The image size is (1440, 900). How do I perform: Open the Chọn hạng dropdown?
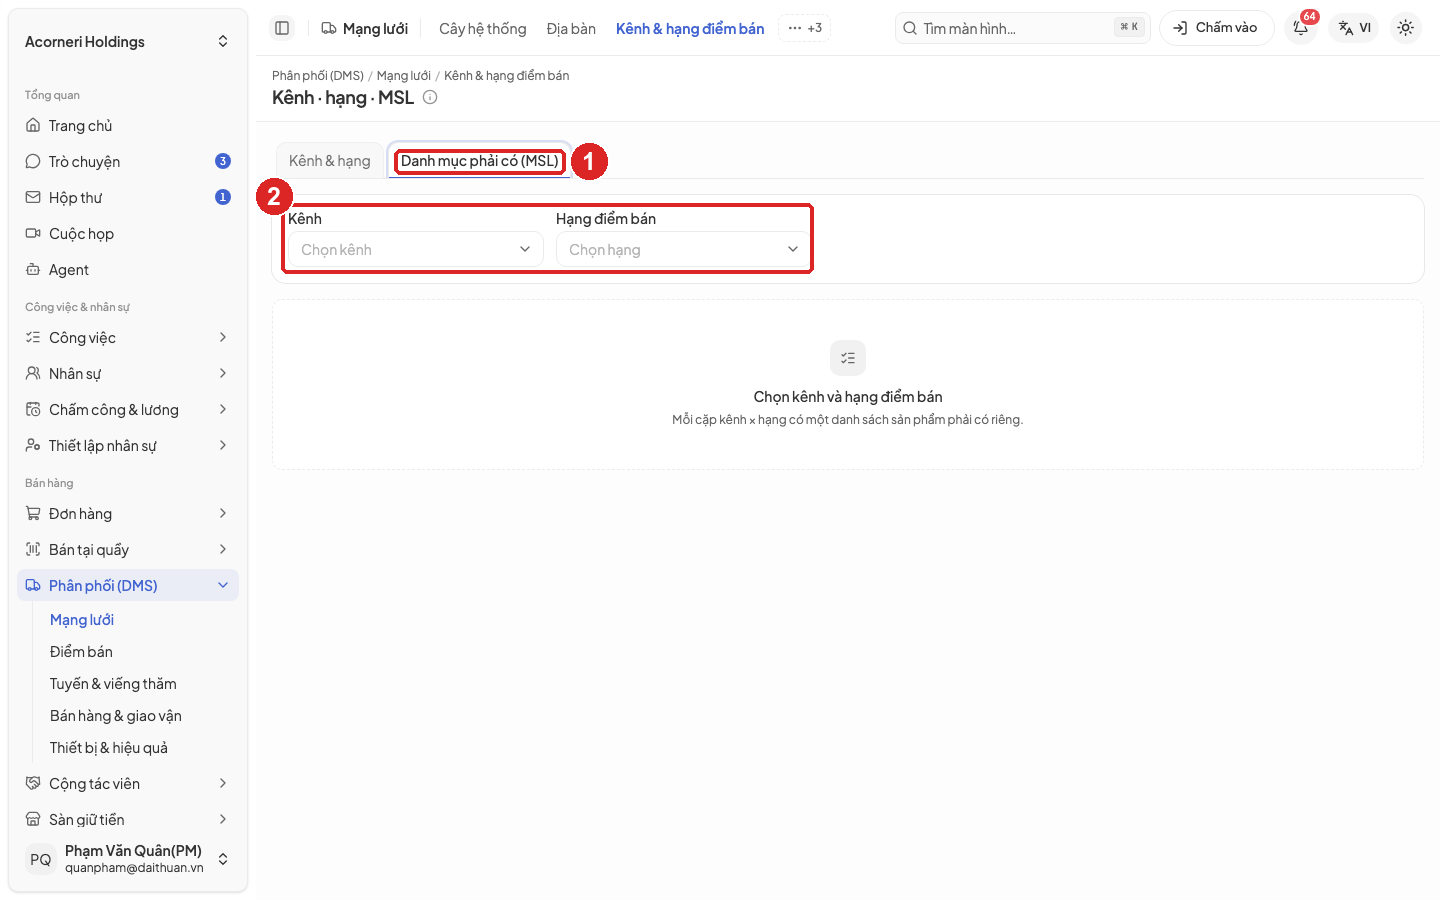[x=684, y=250]
